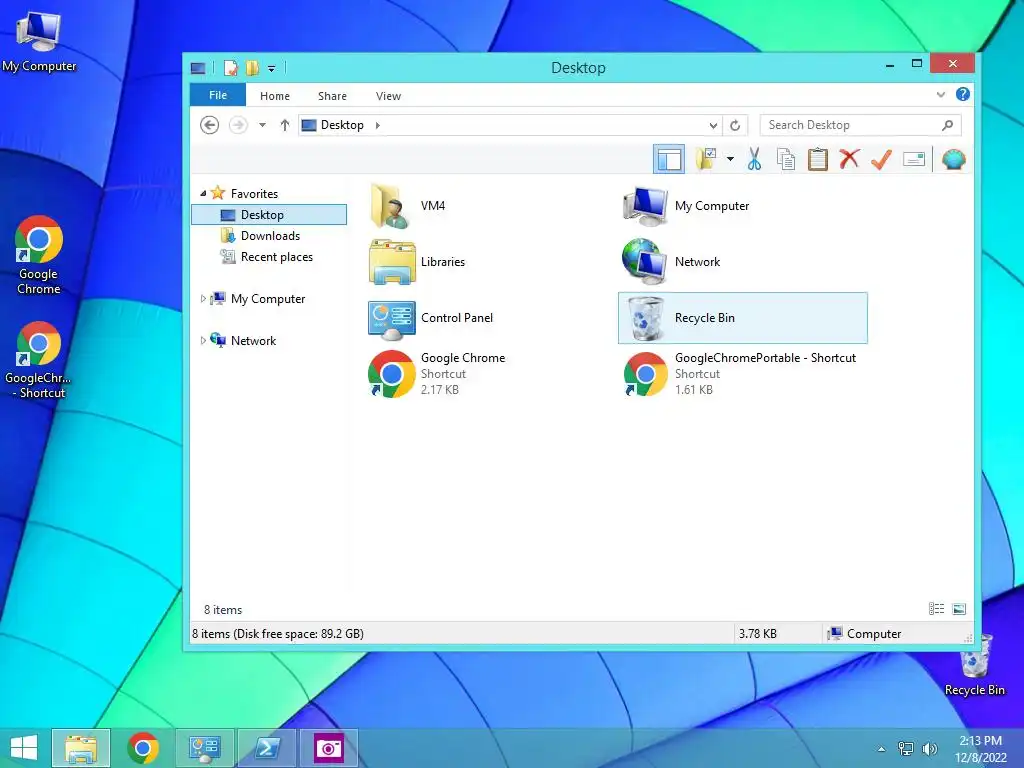
Task: Click New folder icon in title bar
Action: pyautogui.click(x=252, y=68)
